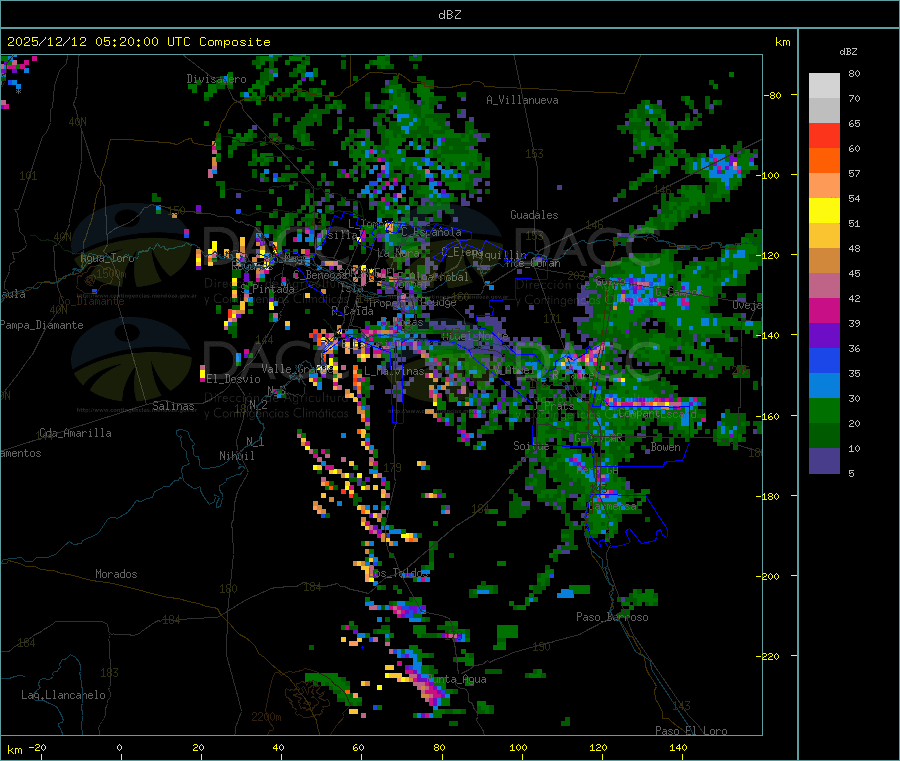
Task: Select the red 60 dBZ legend color
Action: click(824, 135)
